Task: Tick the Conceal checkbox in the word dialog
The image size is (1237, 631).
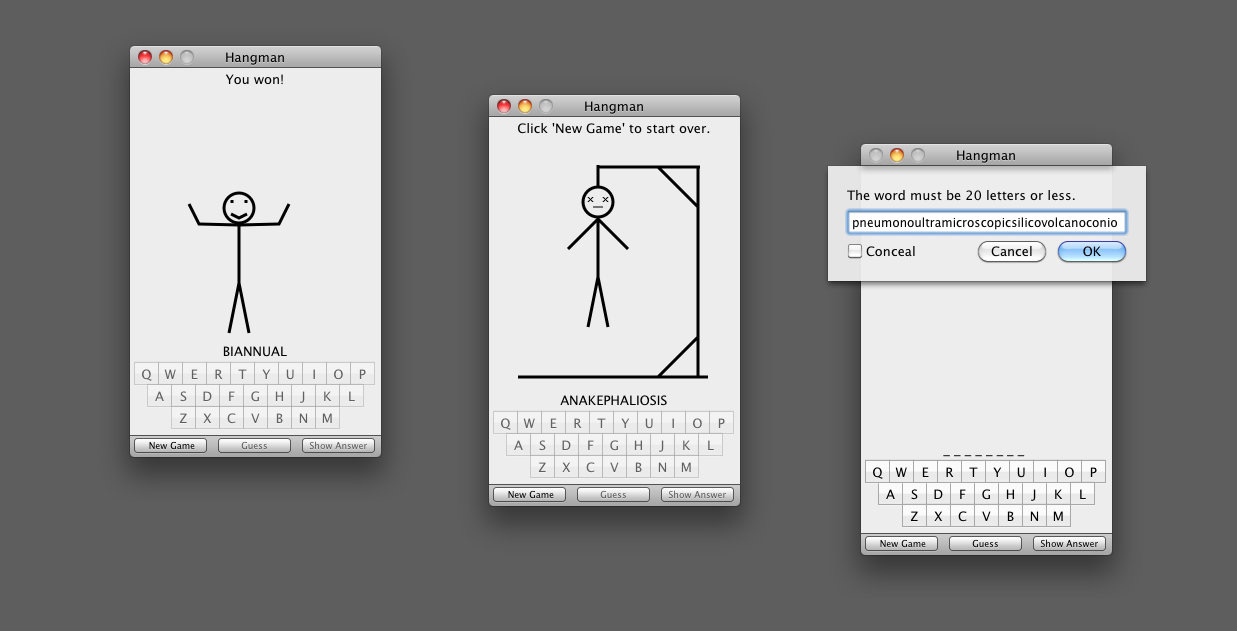Action: click(855, 252)
